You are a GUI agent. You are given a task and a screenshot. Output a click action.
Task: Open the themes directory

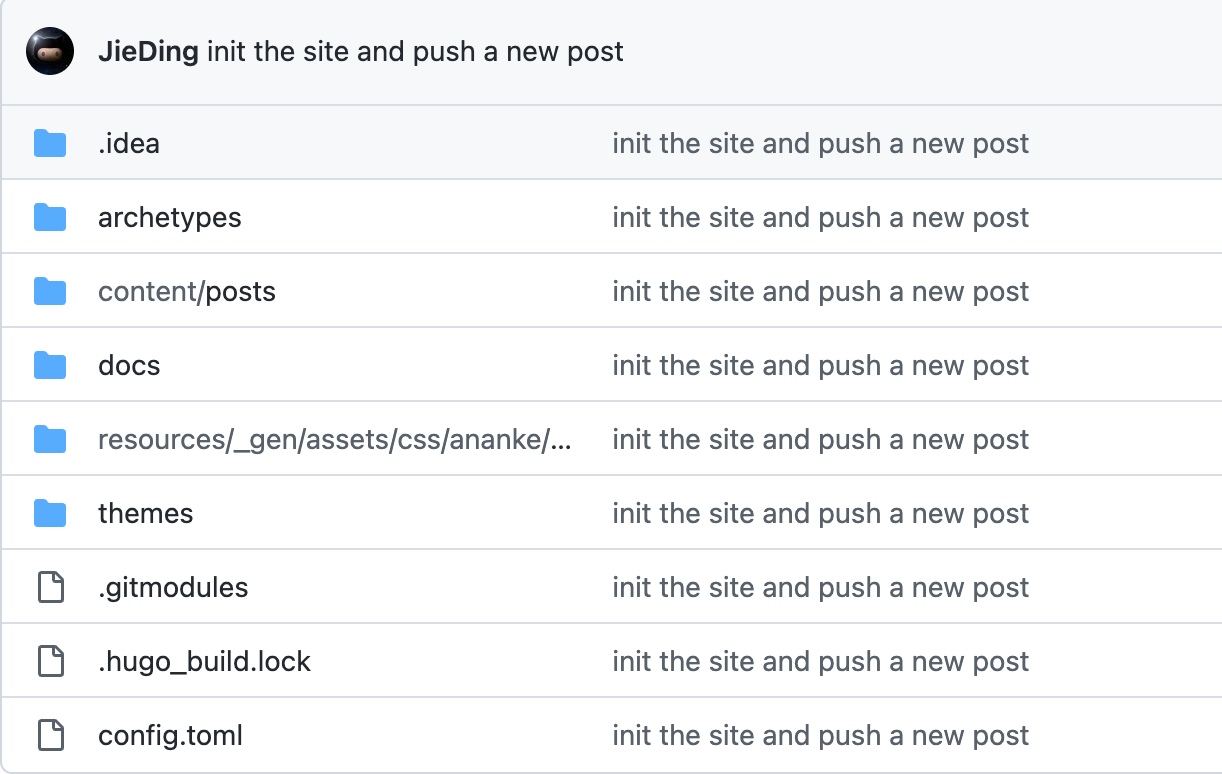(146, 514)
